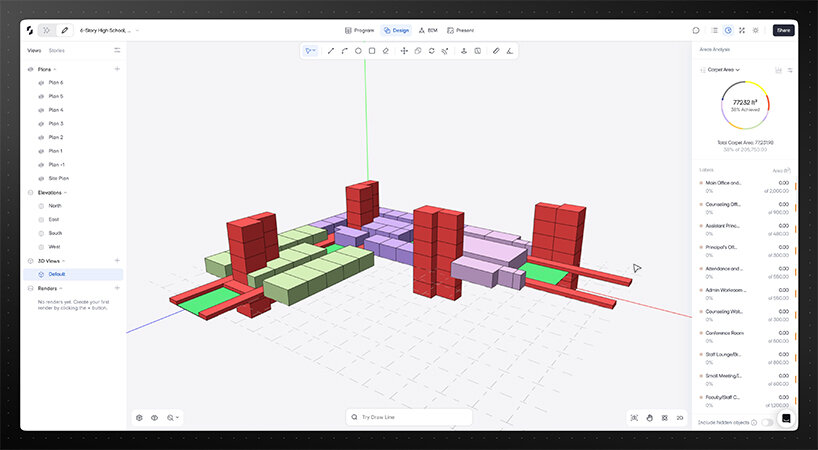Click the Share button
The width and height of the screenshot is (818, 450).
click(783, 30)
